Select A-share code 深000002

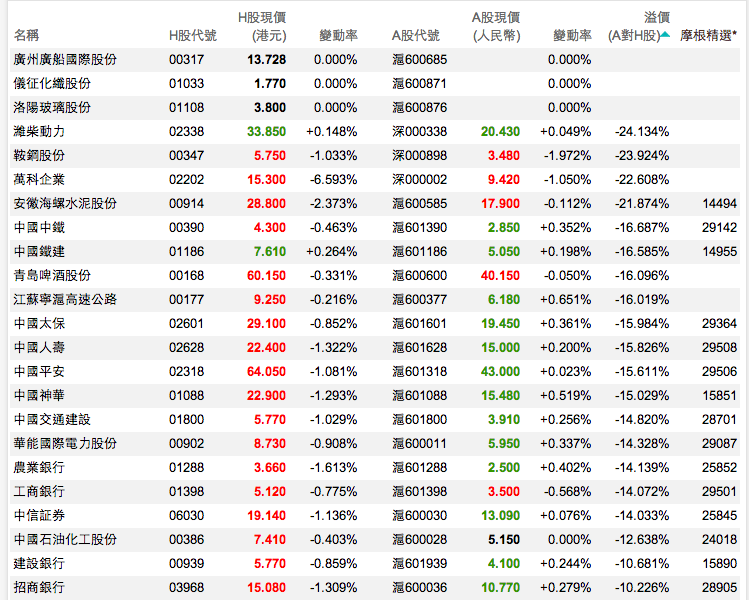coord(419,180)
